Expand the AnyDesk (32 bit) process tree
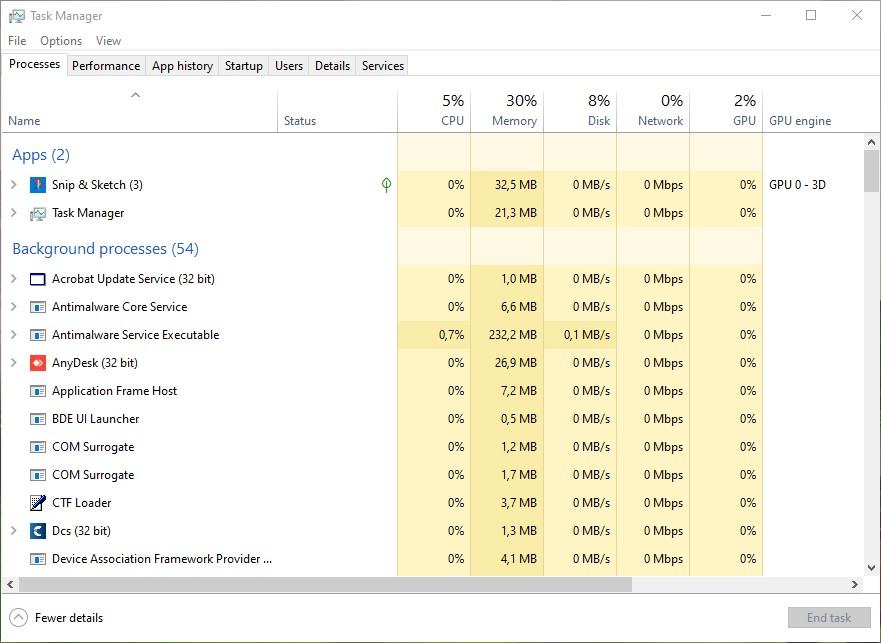The width and height of the screenshot is (881, 643). pos(13,363)
